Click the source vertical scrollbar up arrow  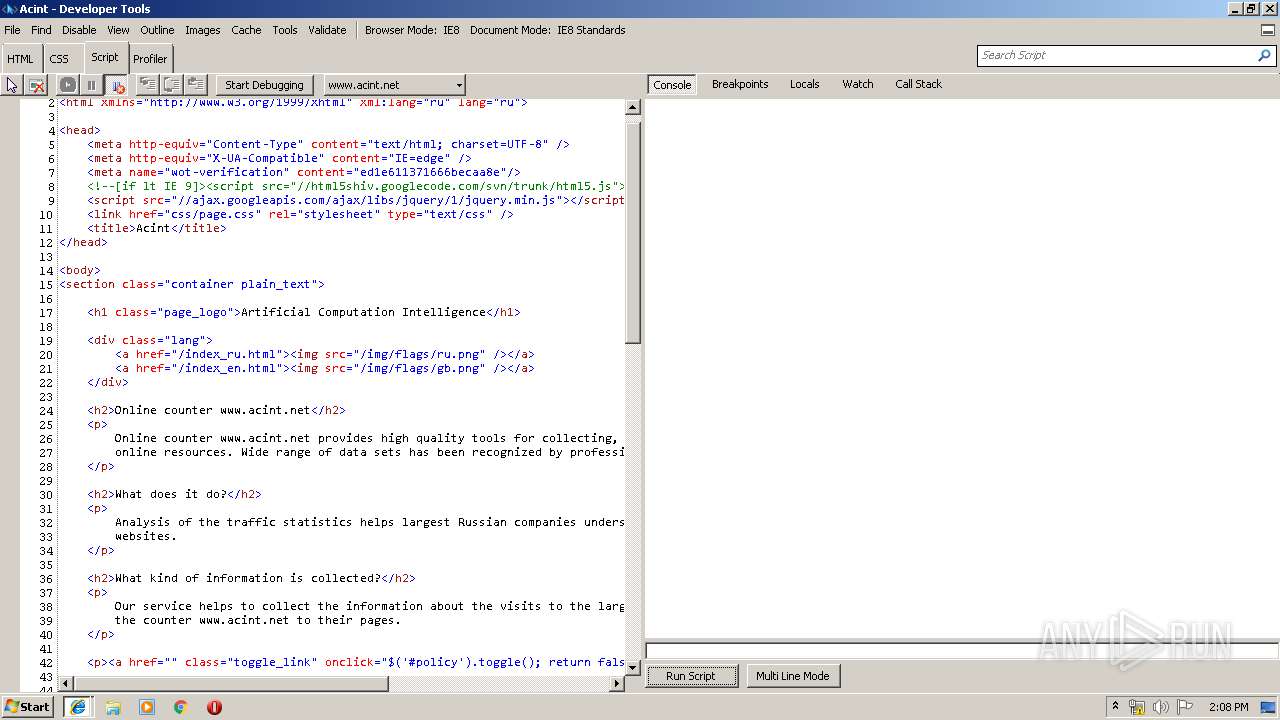coord(633,107)
